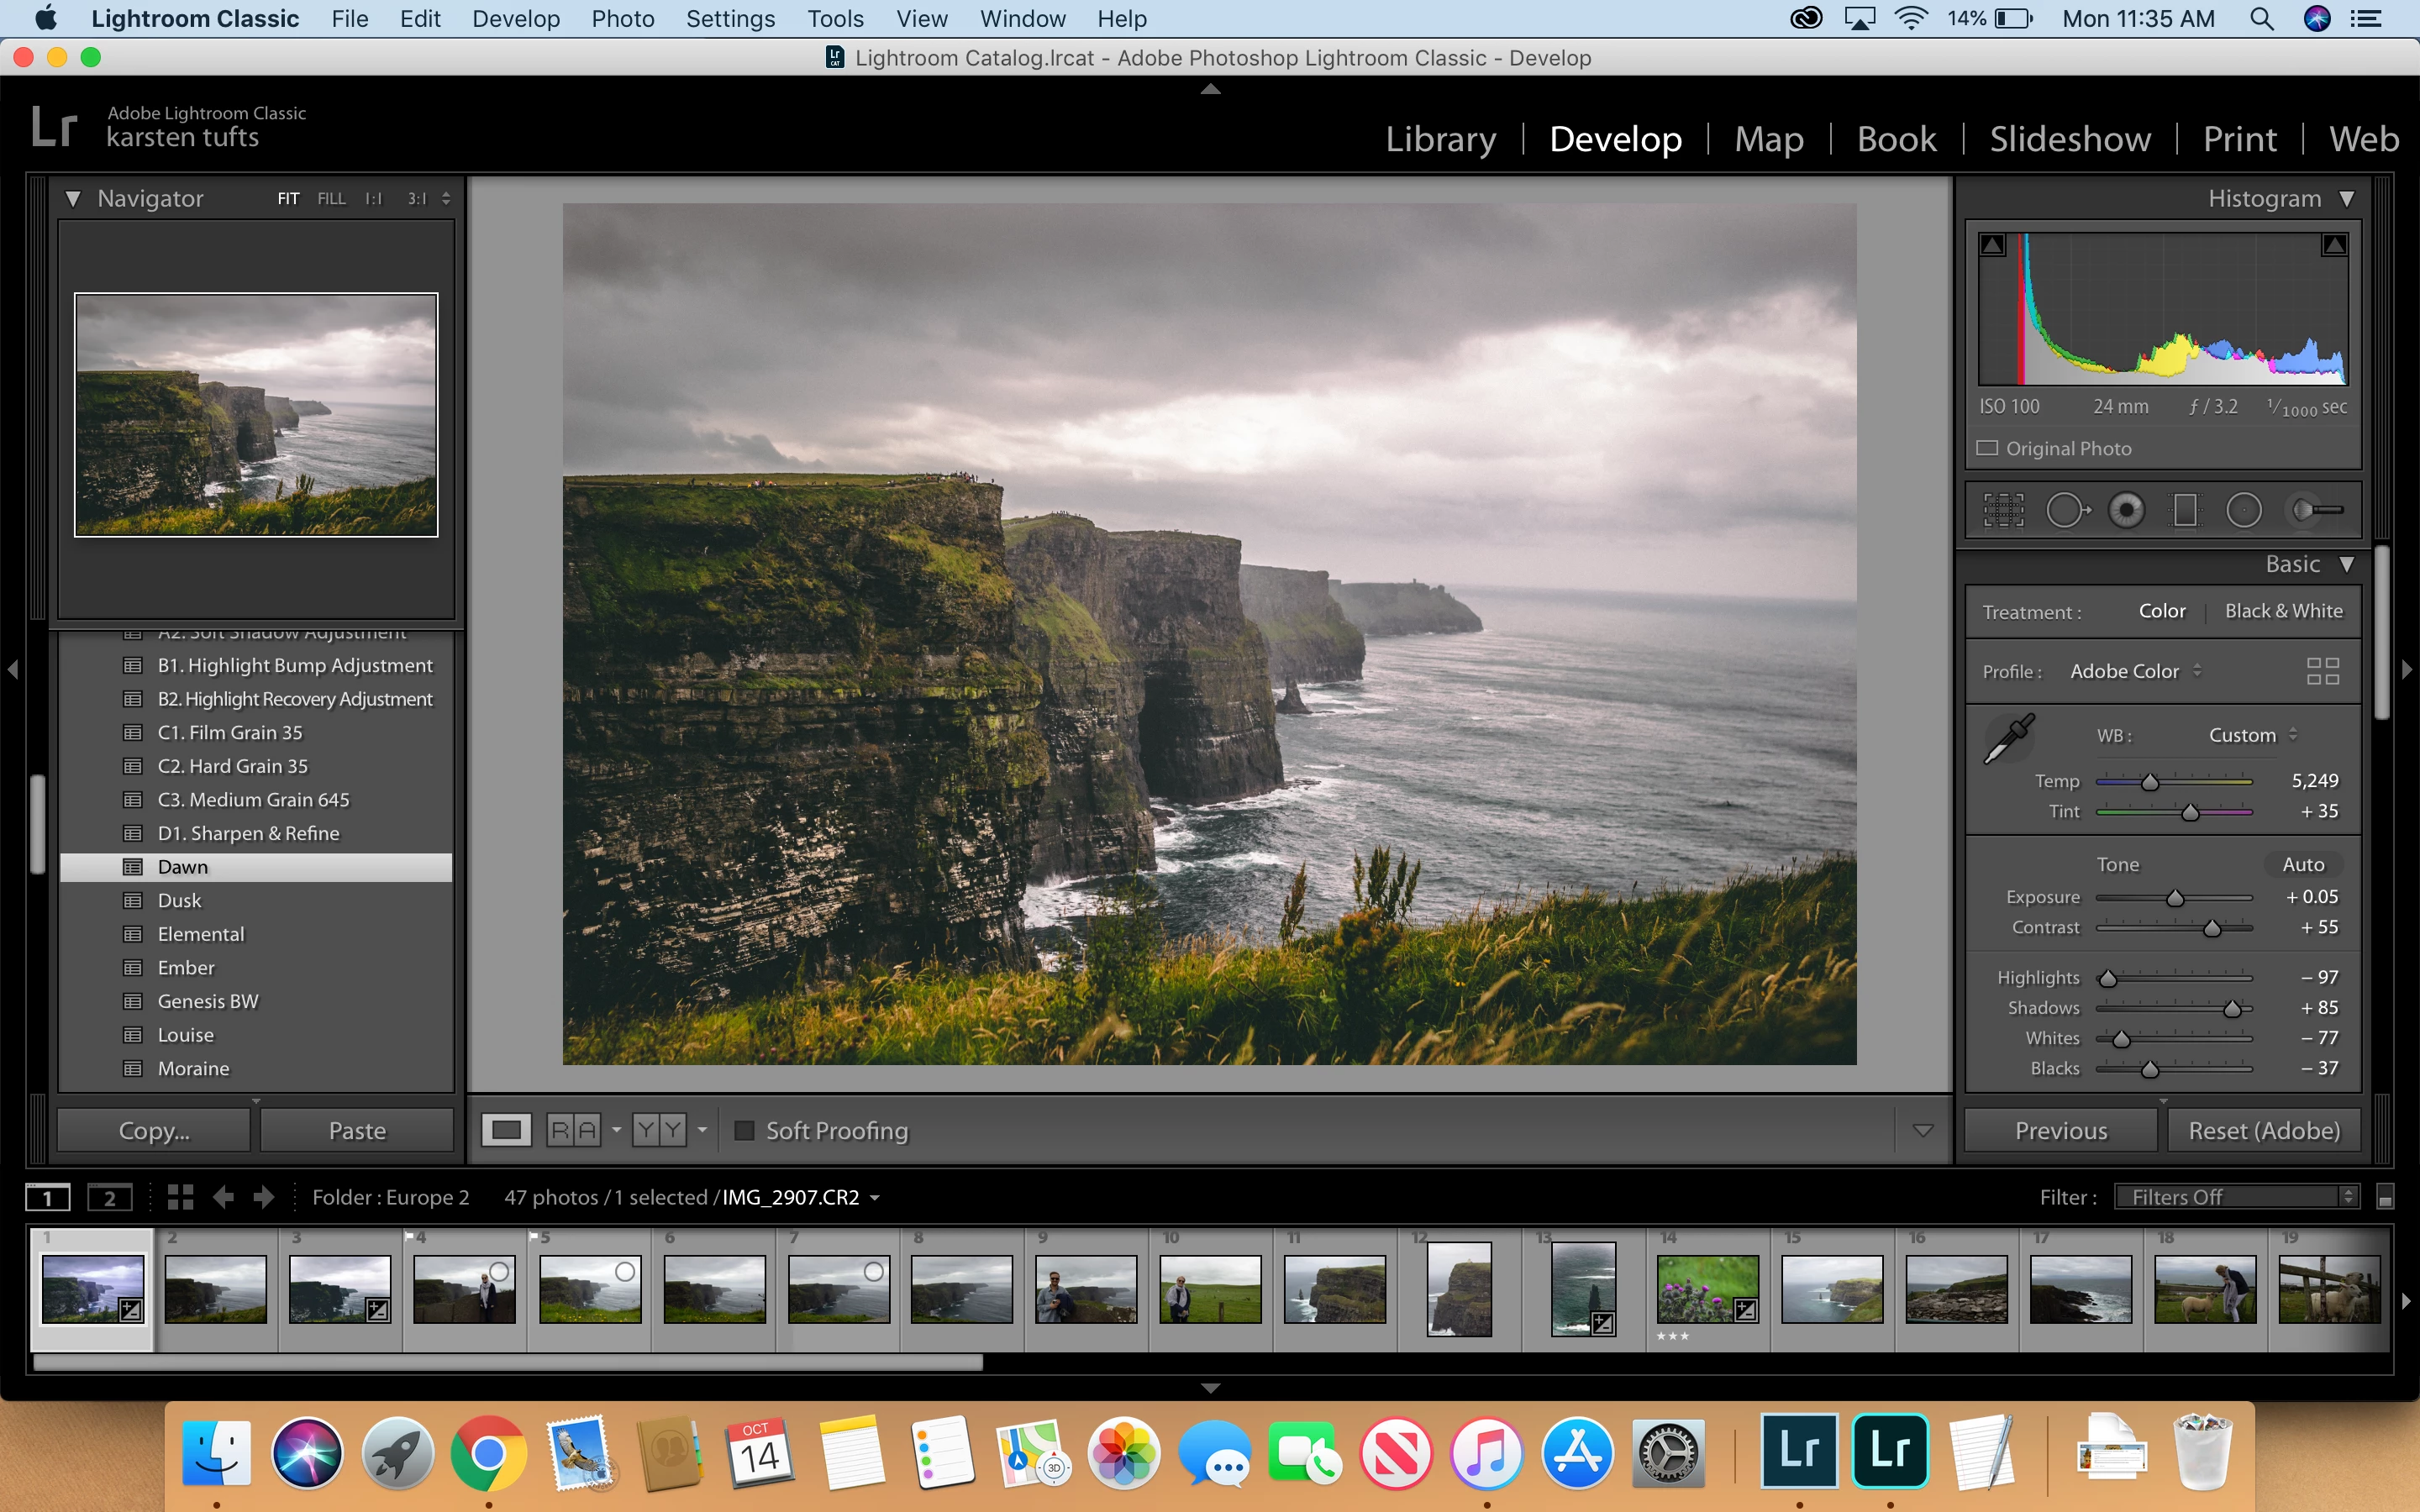2420x1512 pixels.
Task: Switch to the Library module
Action: coord(1440,139)
